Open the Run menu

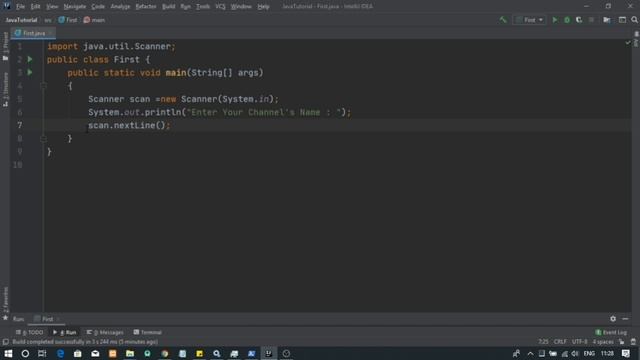185,7
